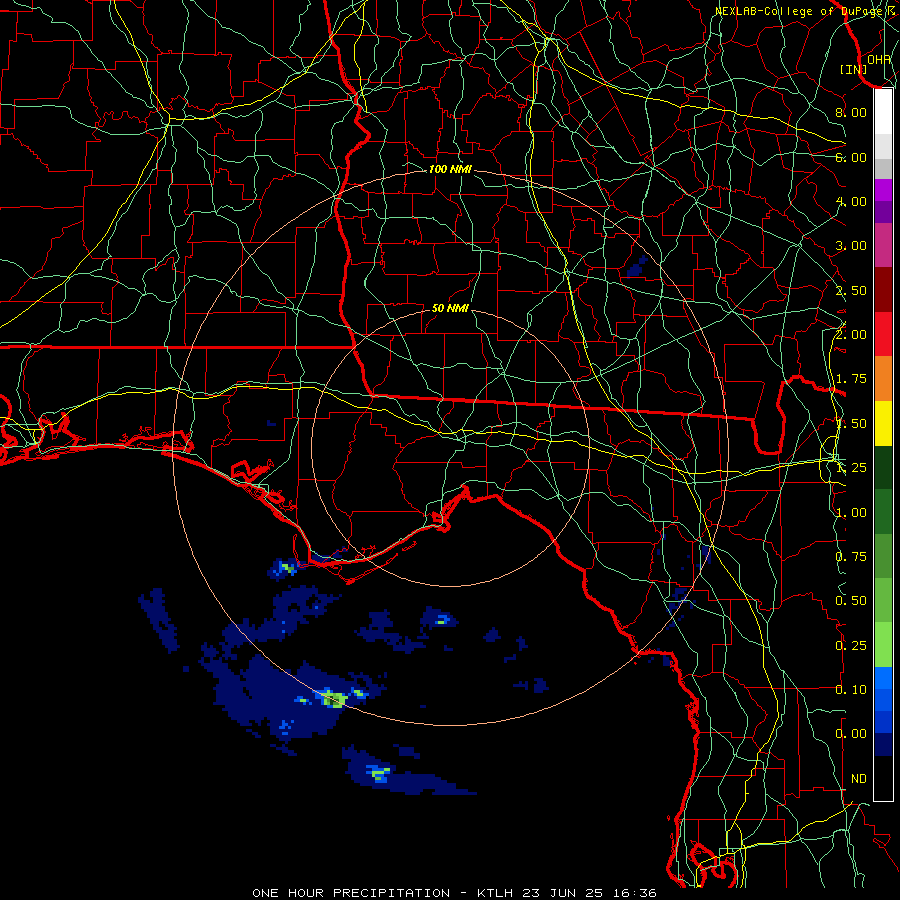The width and height of the screenshot is (900, 900).
Task: Click the 0.50 legend value
Action: (851, 601)
